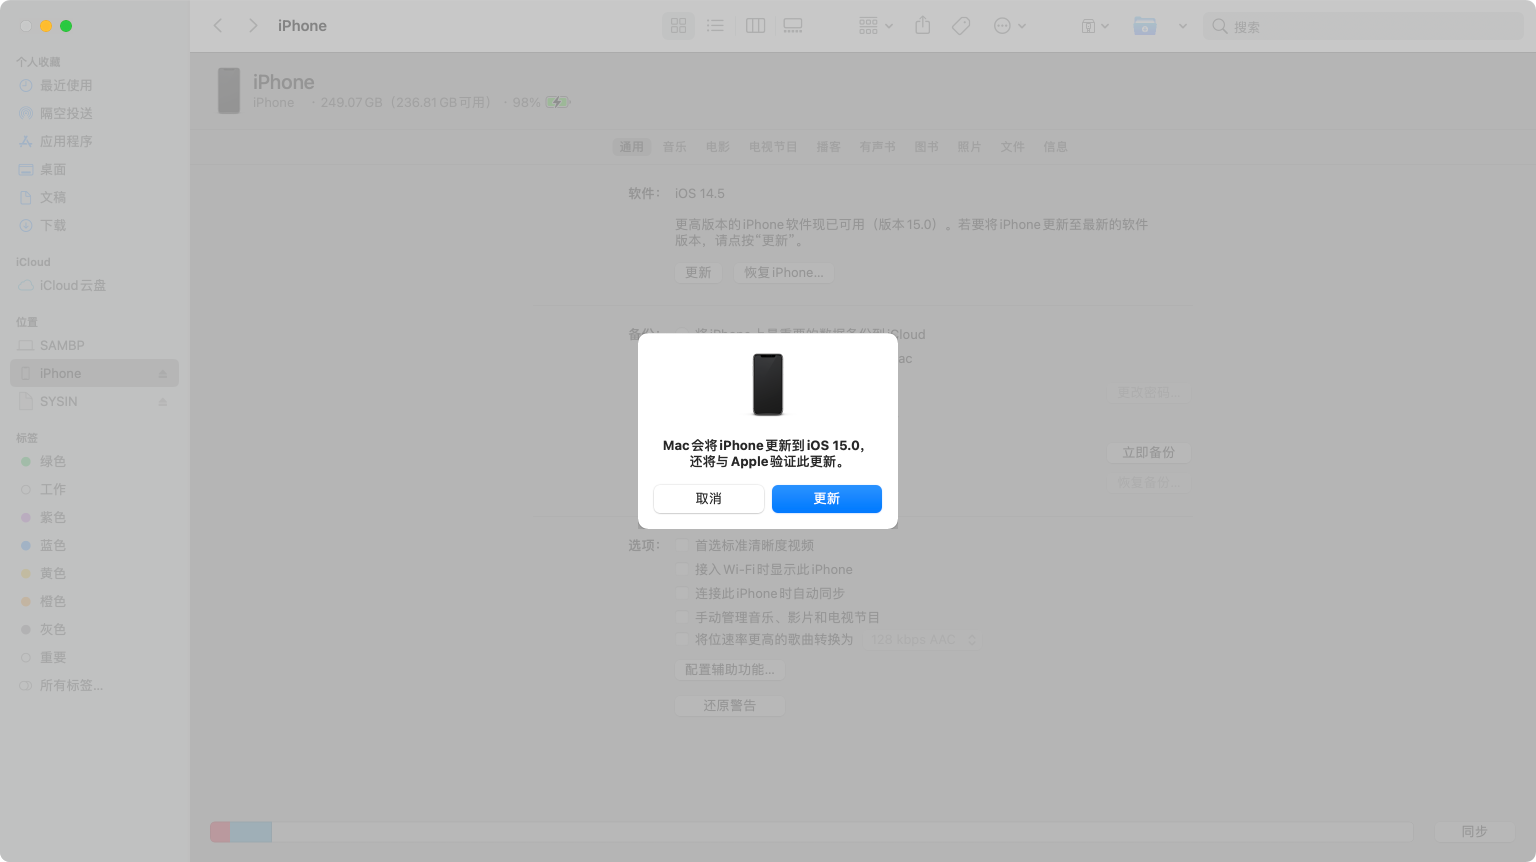Open 所有标签… in the sidebar
This screenshot has height=862, width=1536.
[x=94, y=686]
